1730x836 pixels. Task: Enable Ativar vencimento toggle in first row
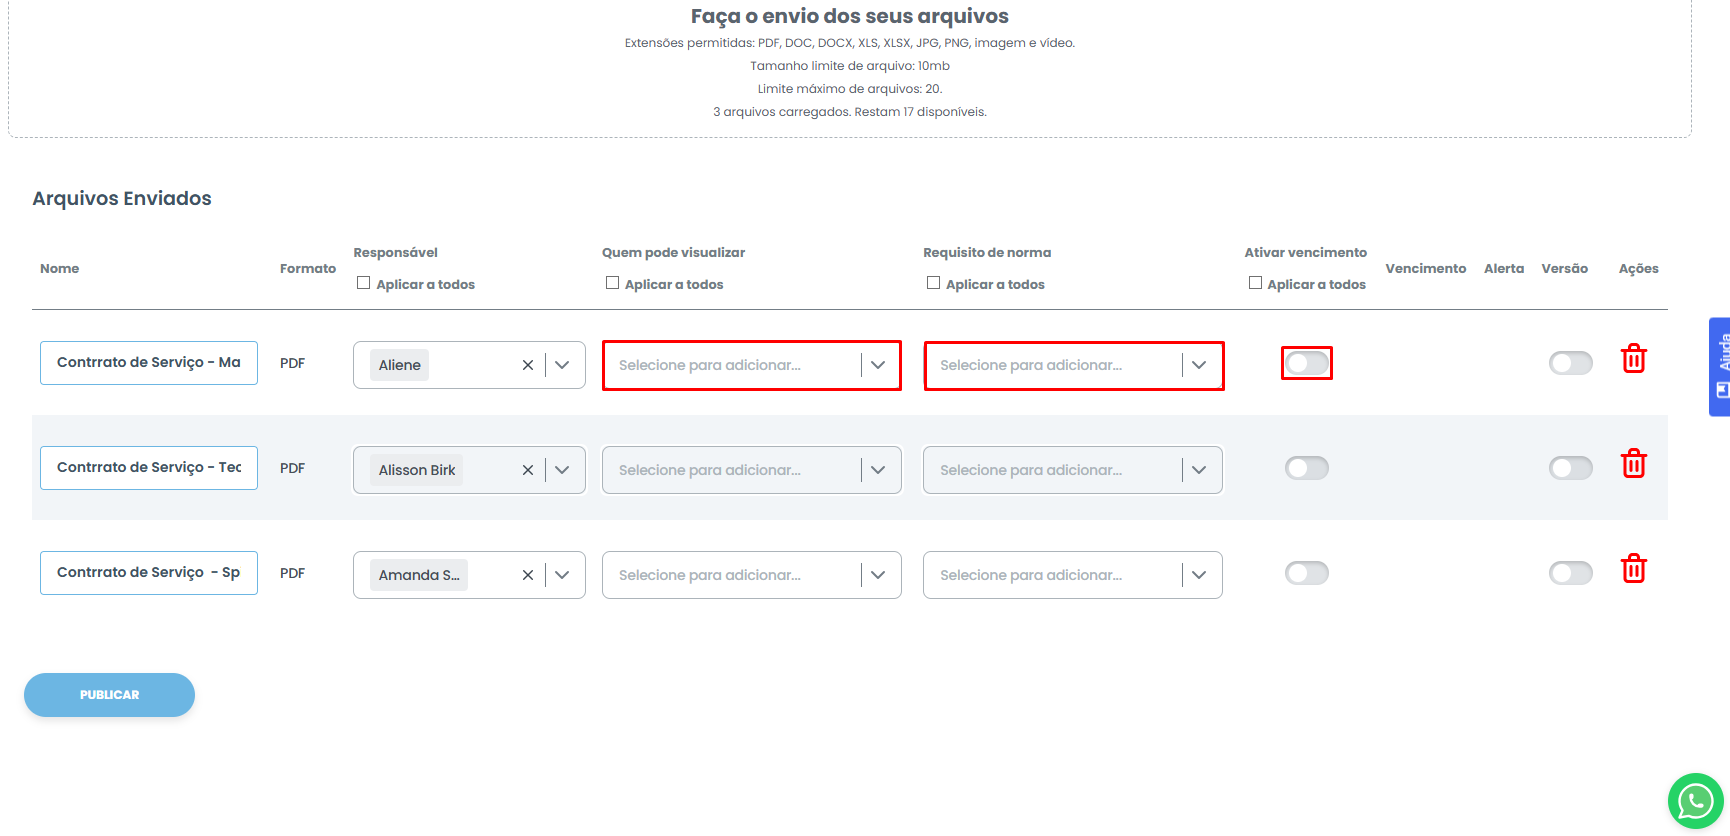[1306, 363]
